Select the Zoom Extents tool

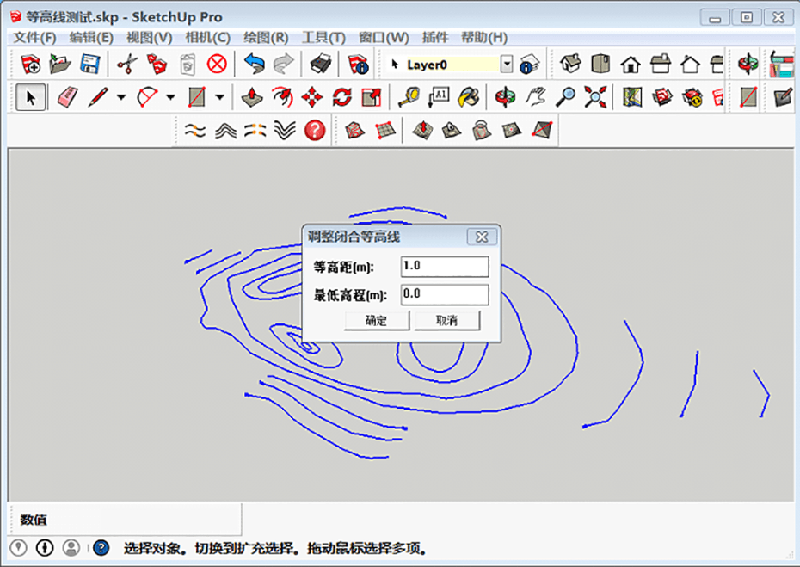(x=596, y=97)
